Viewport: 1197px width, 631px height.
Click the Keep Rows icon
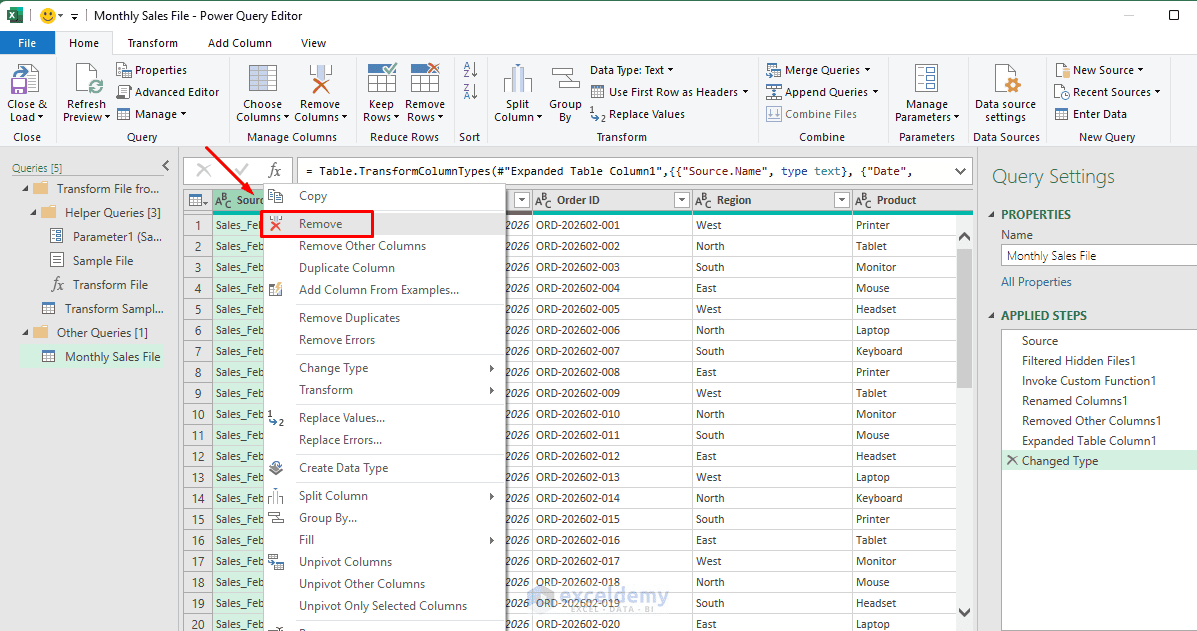pyautogui.click(x=382, y=79)
